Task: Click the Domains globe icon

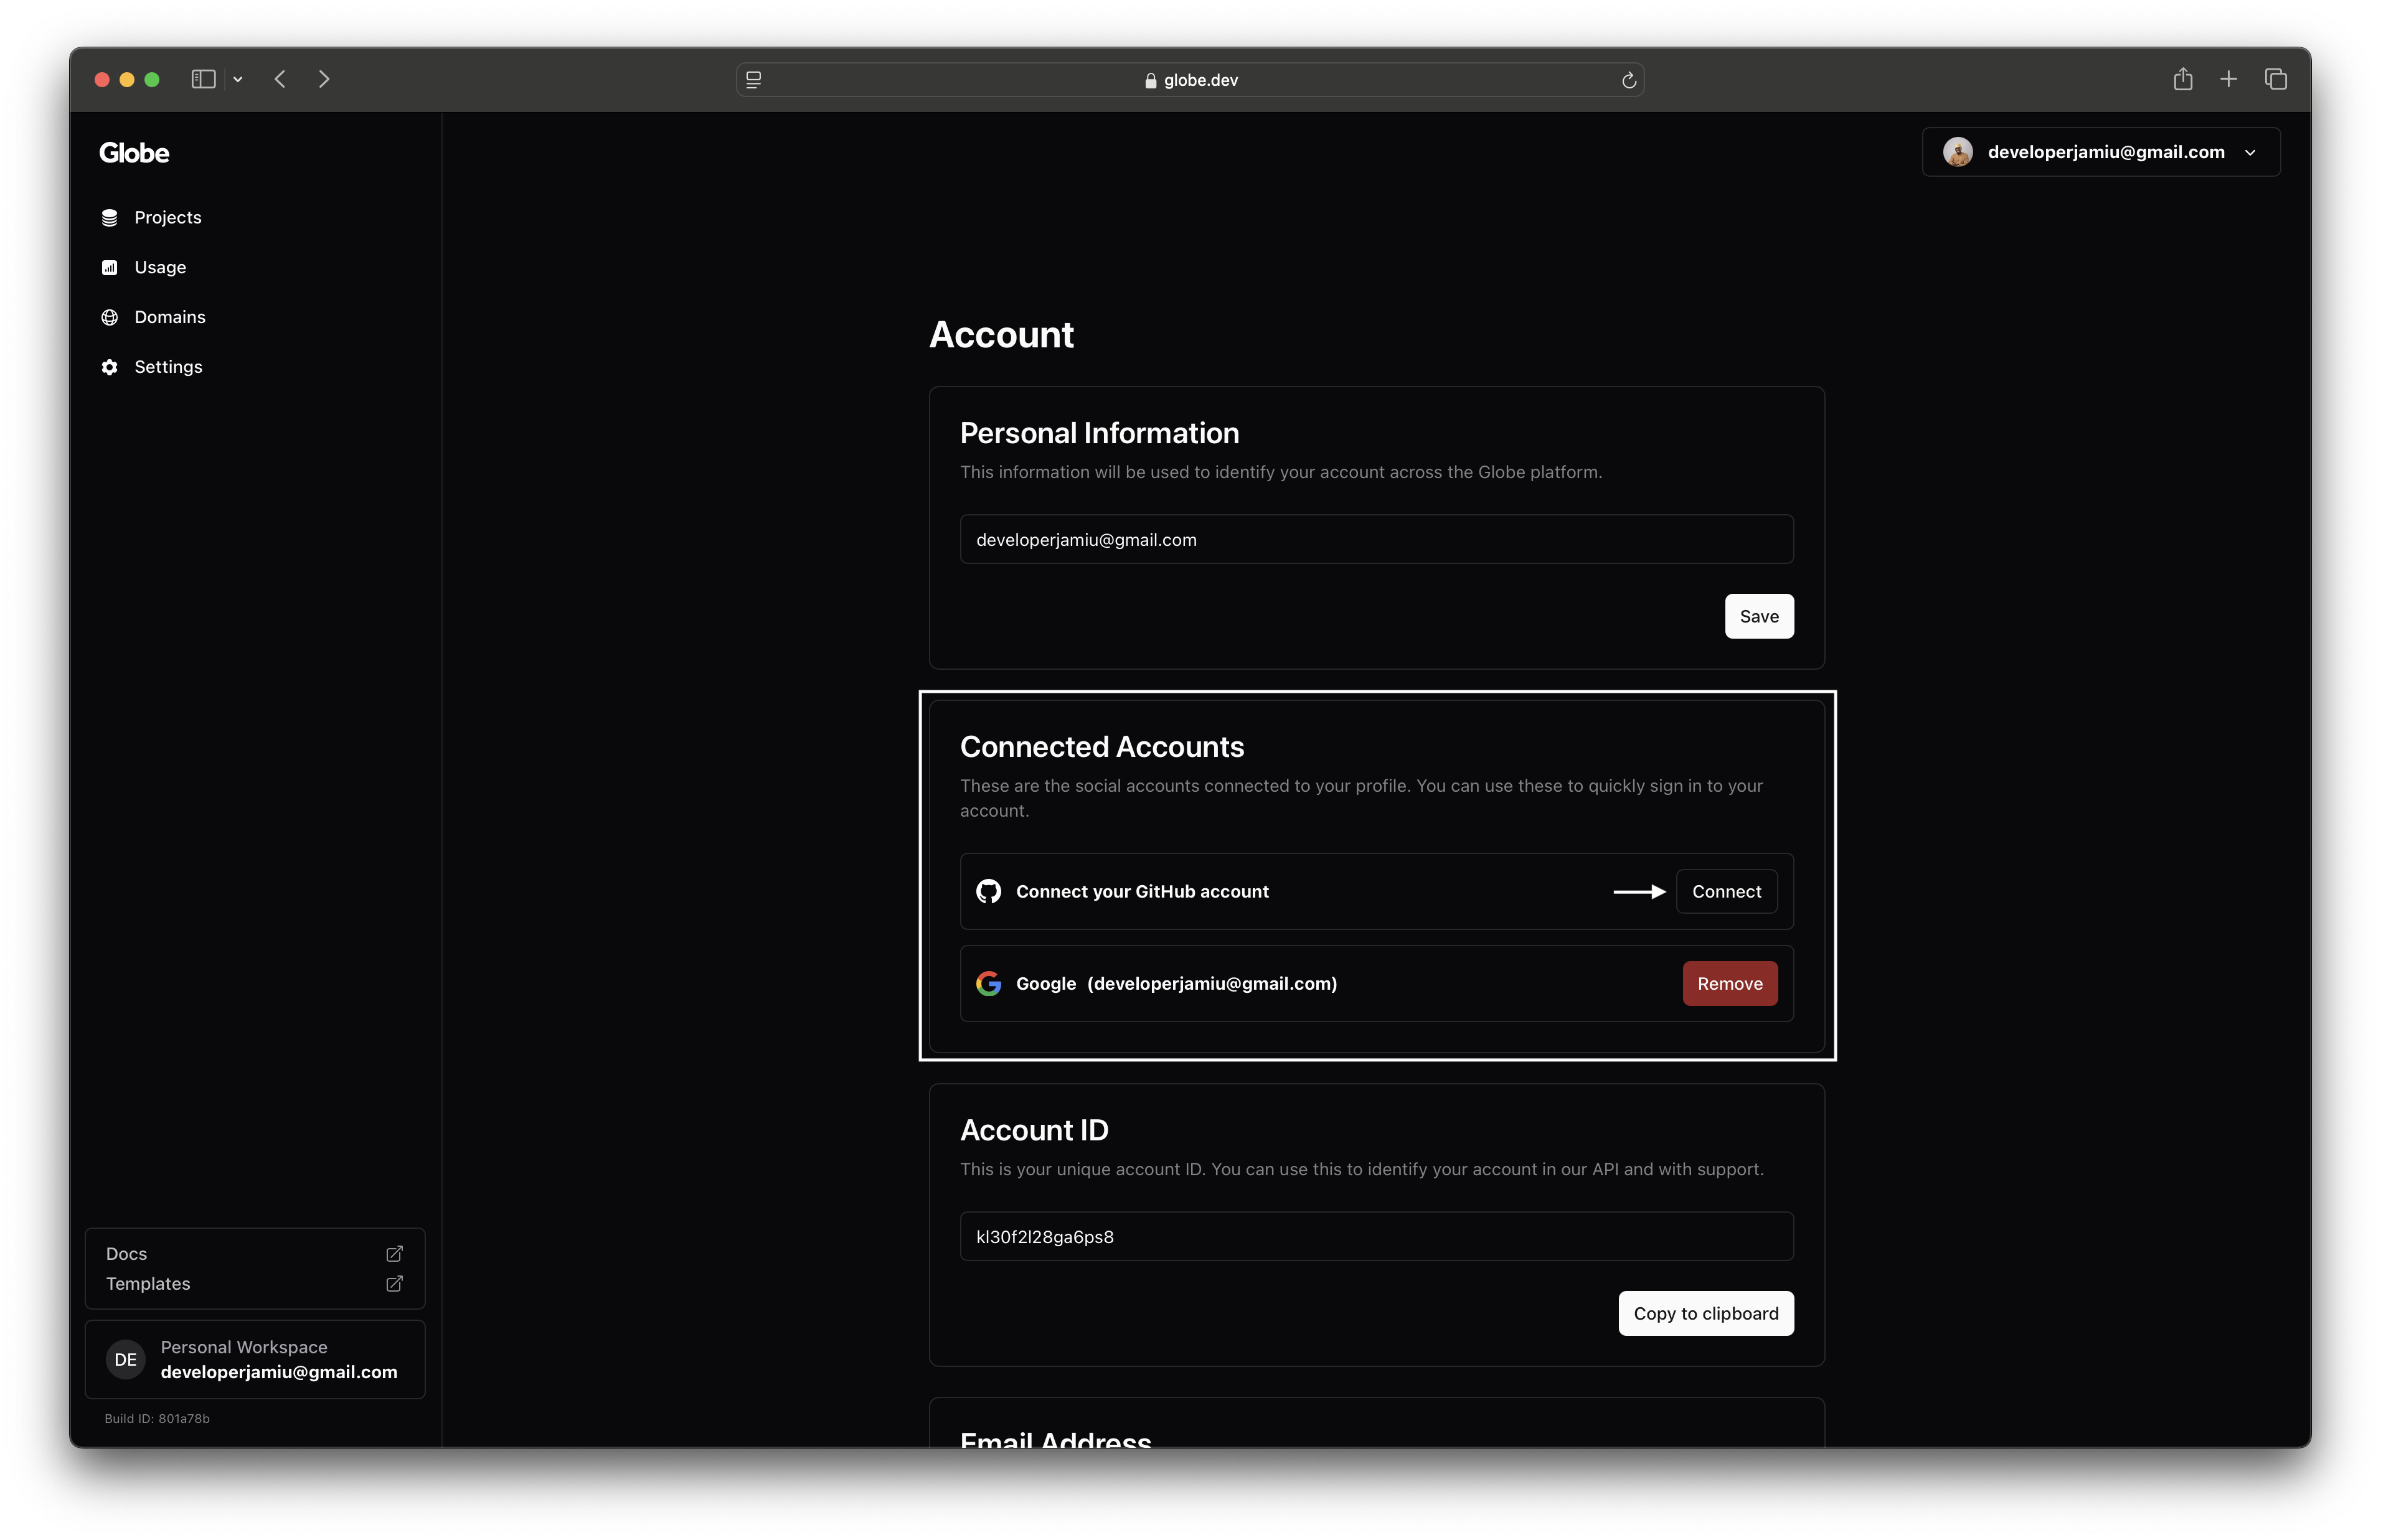Action: point(110,317)
